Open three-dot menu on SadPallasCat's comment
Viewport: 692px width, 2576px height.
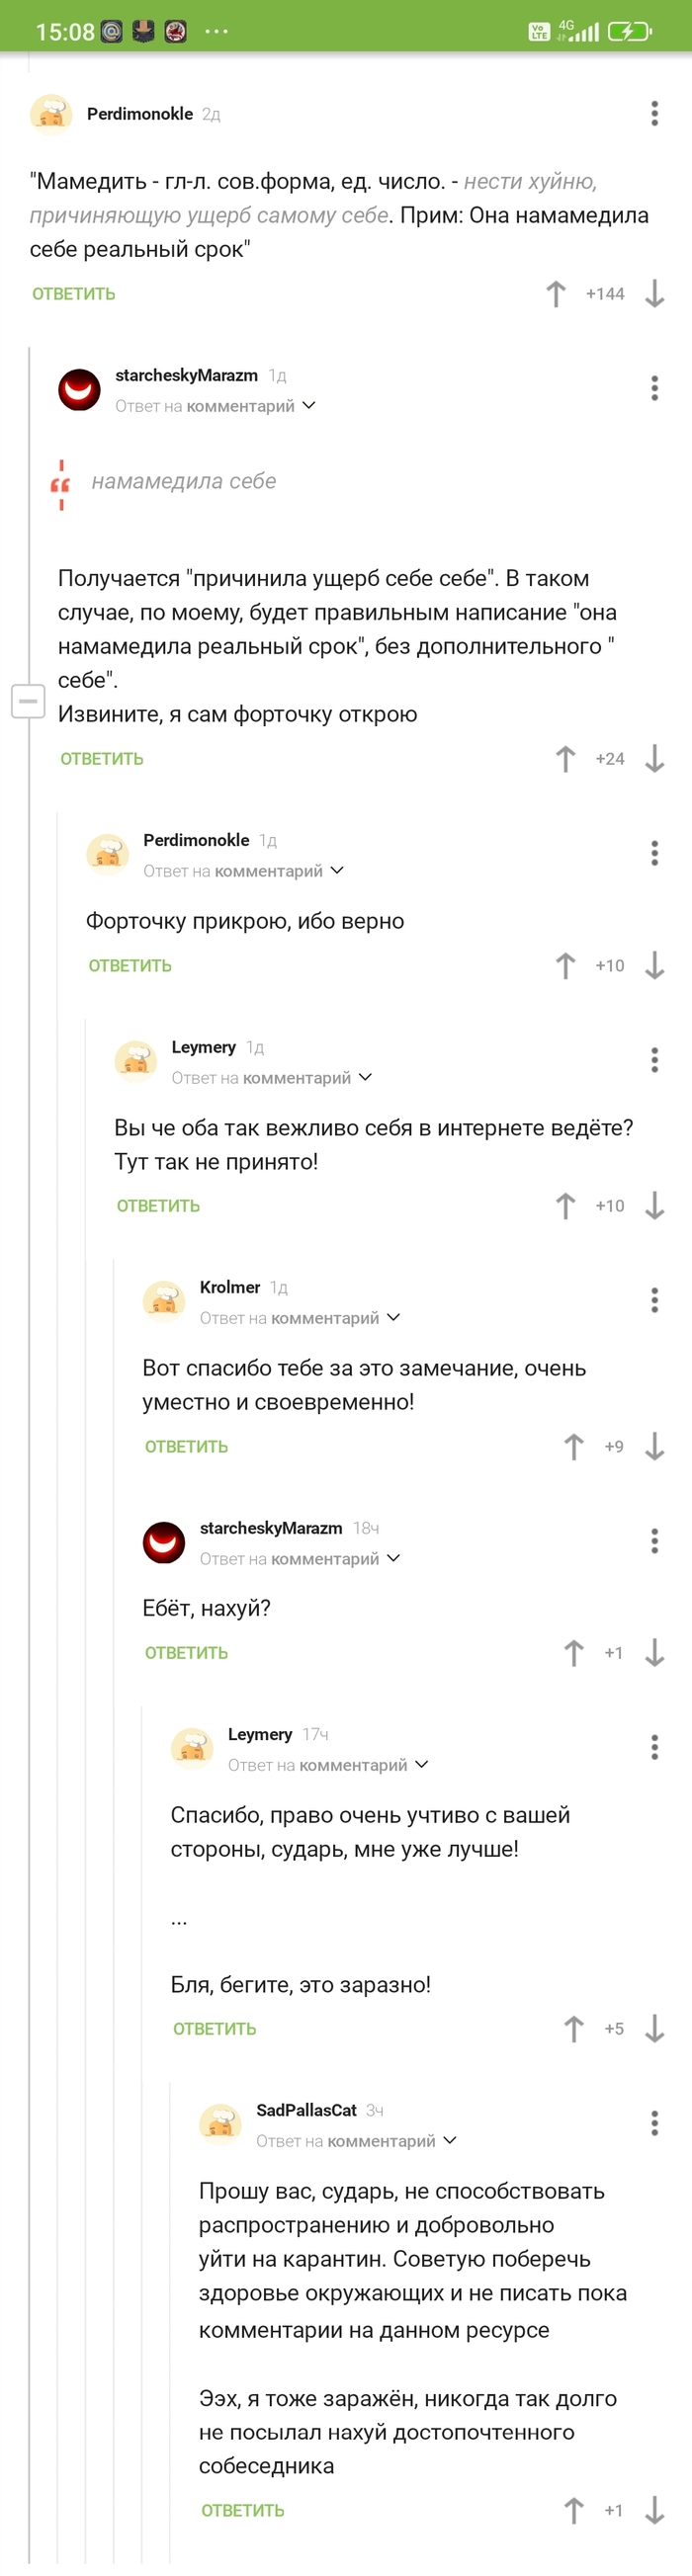(x=655, y=2123)
